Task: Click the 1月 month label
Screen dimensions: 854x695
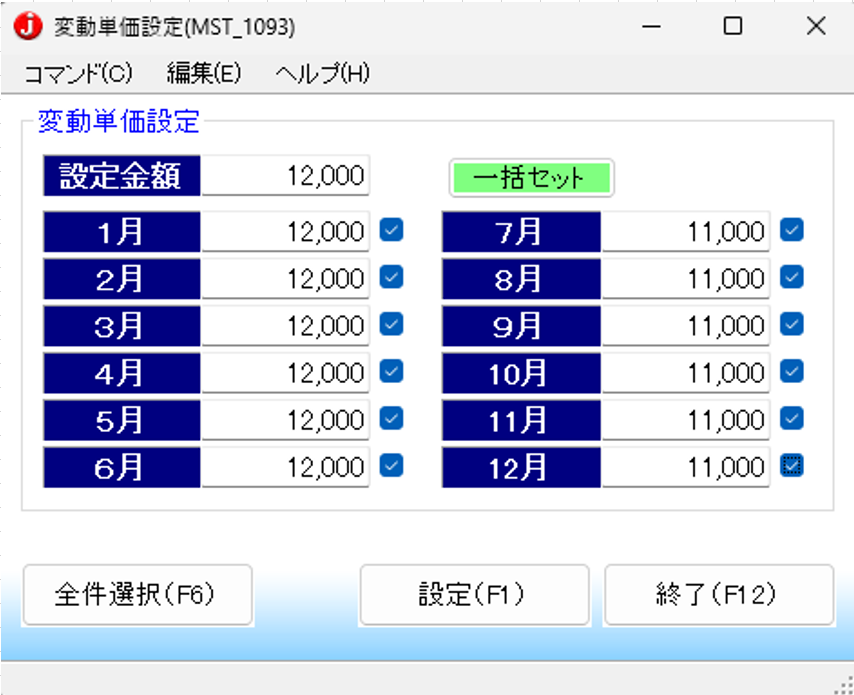Action: coord(122,231)
